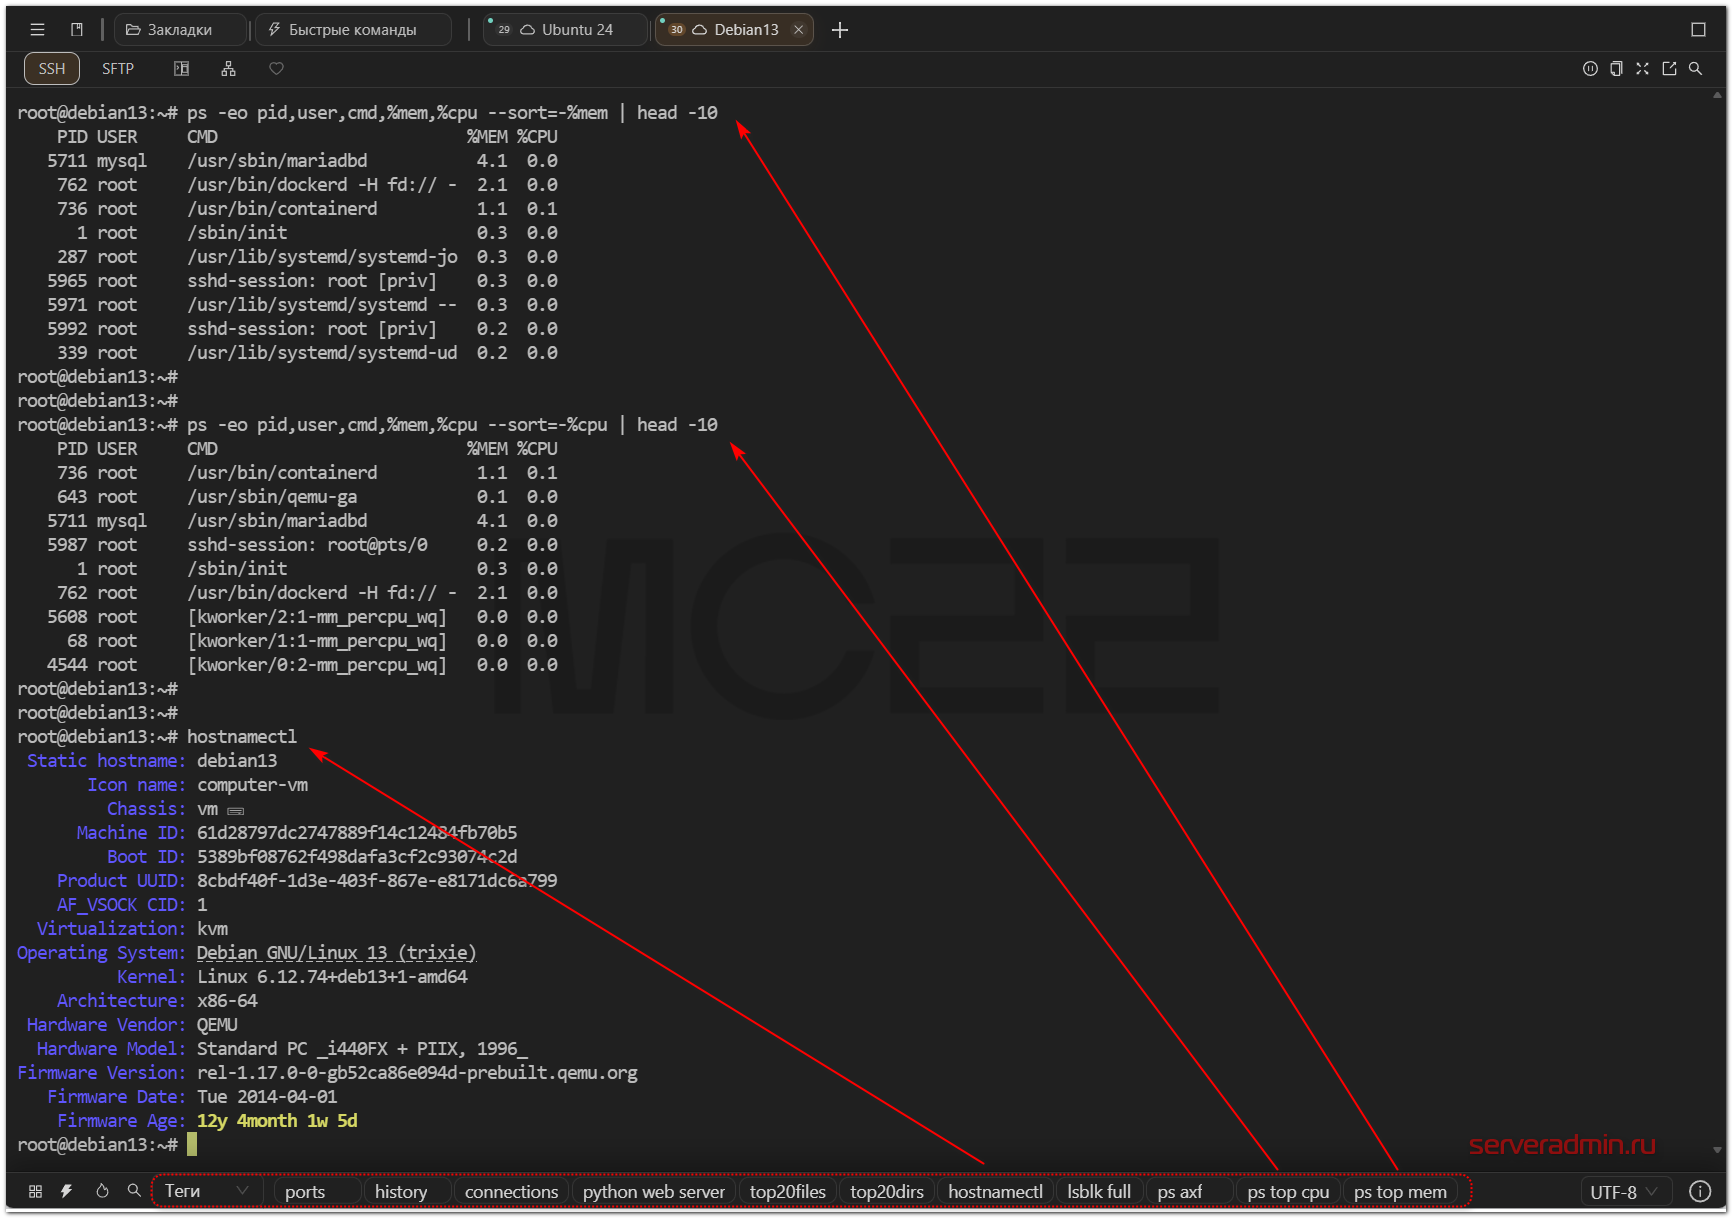Run the ps top mem quick command
The image size is (1732, 1218).
click(1400, 1191)
